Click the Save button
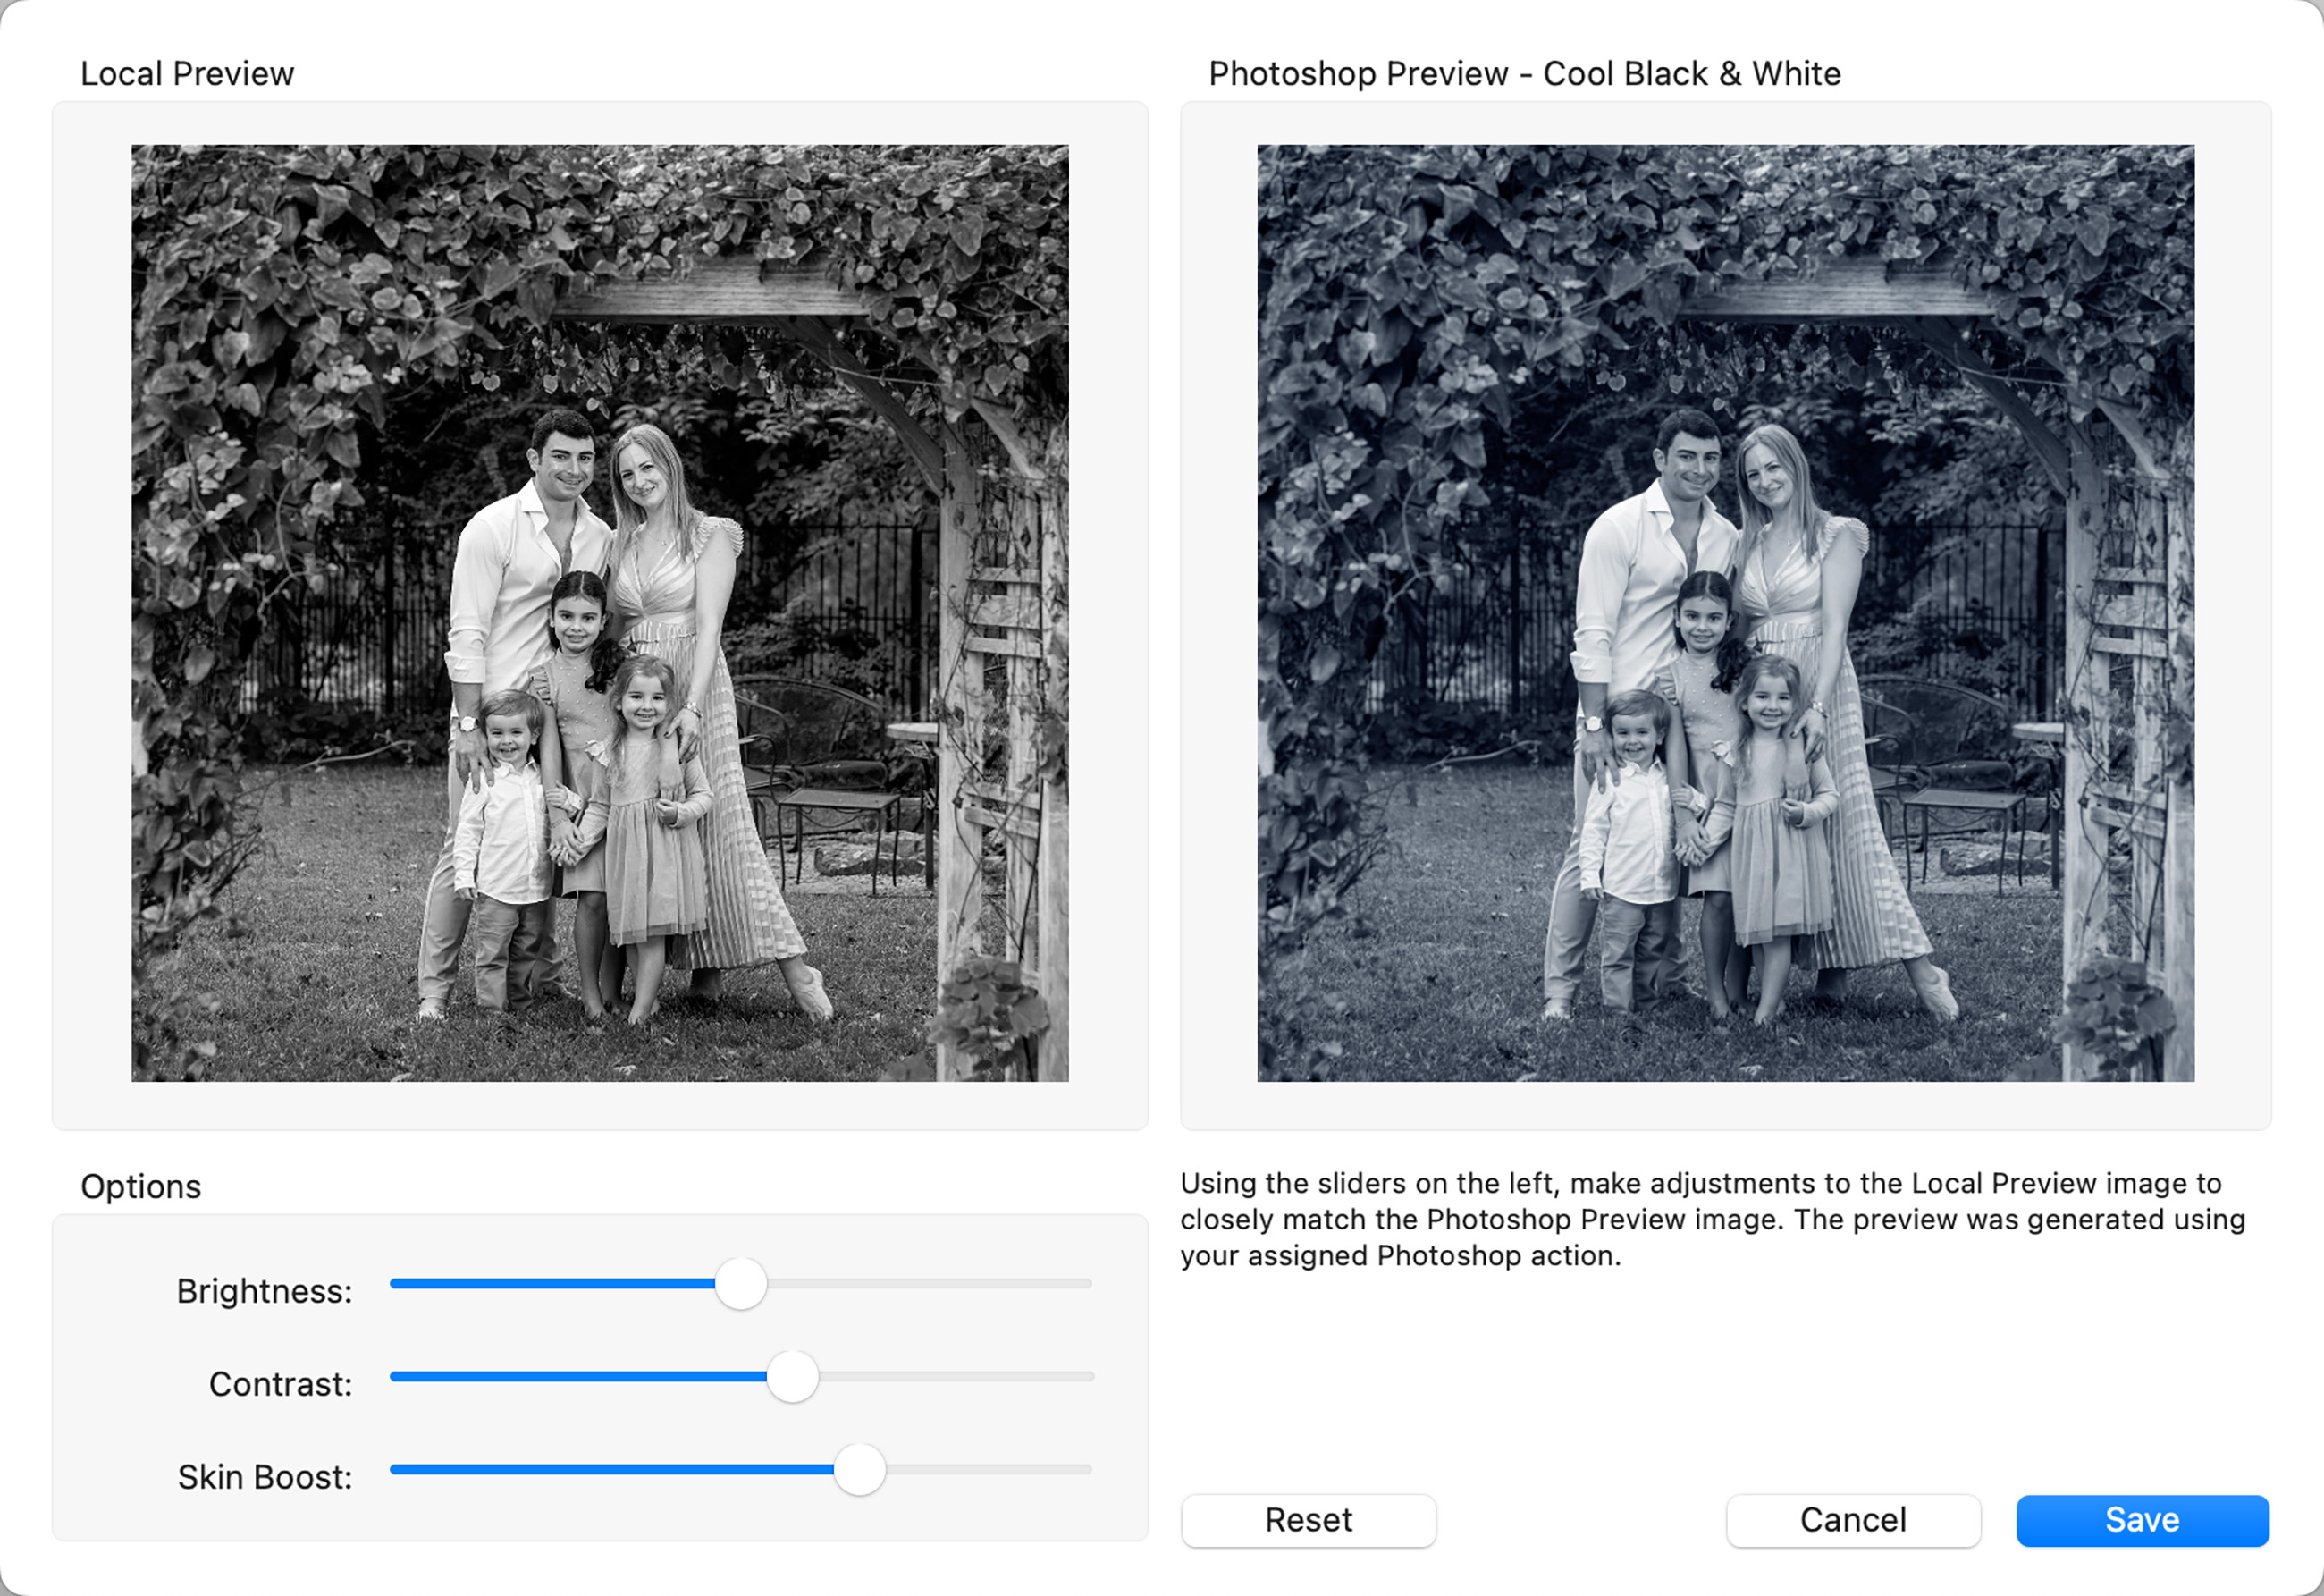The width and height of the screenshot is (2324, 1596). tap(2142, 1520)
